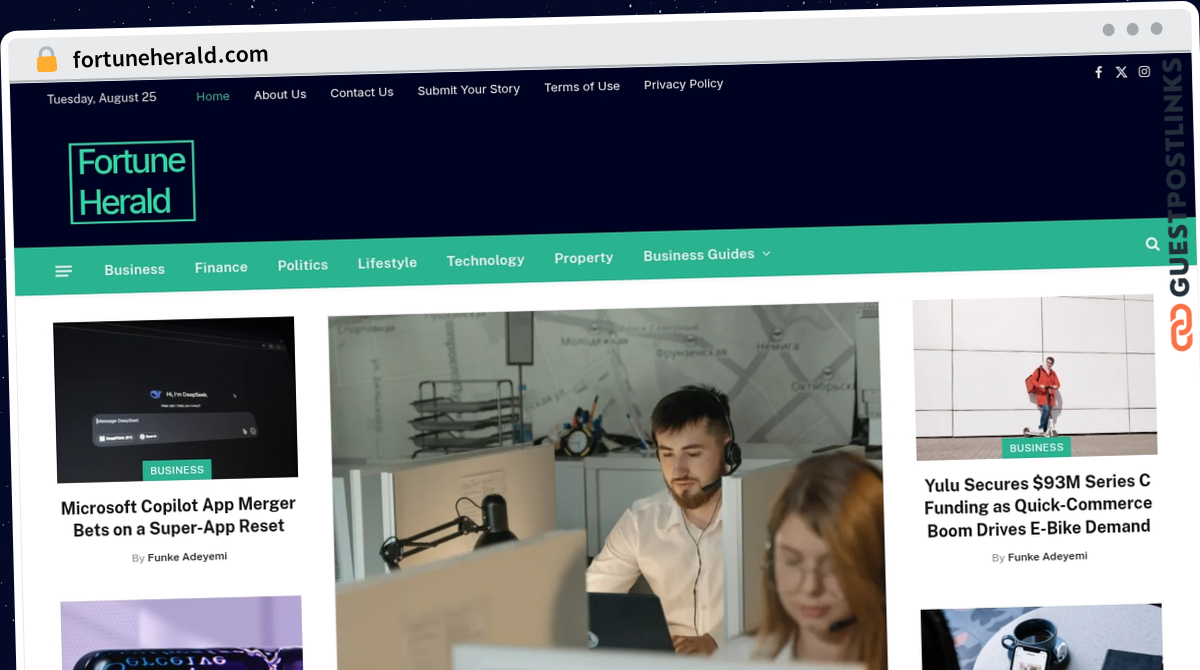Open the Submit Your Story page
The width and height of the screenshot is (1200, 670).
pyautogui.click(x=468, y=89)
